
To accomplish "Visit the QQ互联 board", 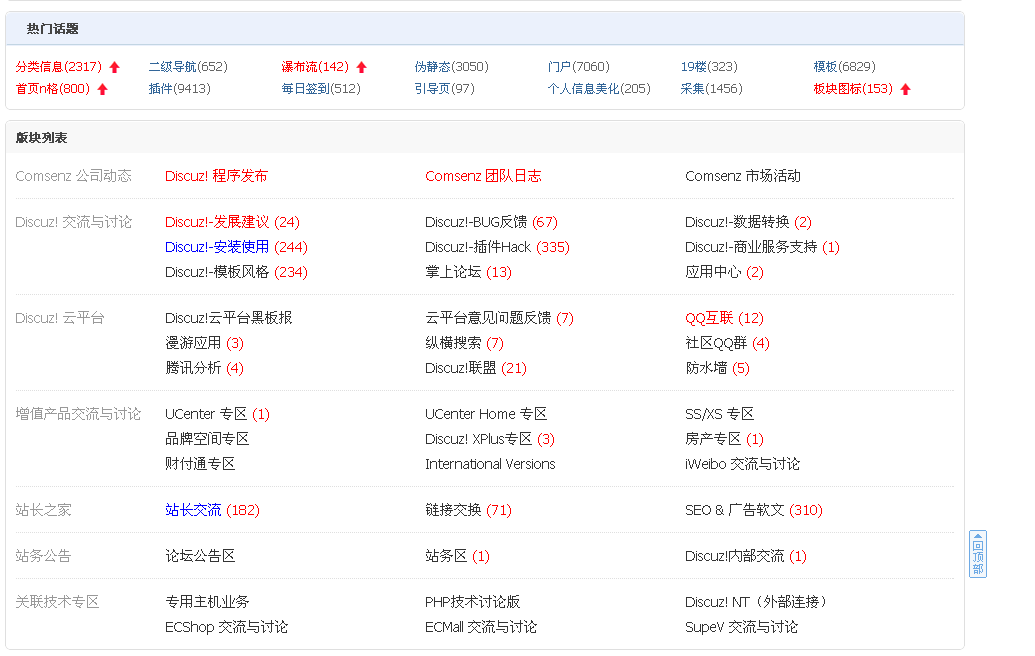I will [x=709, y=318].
